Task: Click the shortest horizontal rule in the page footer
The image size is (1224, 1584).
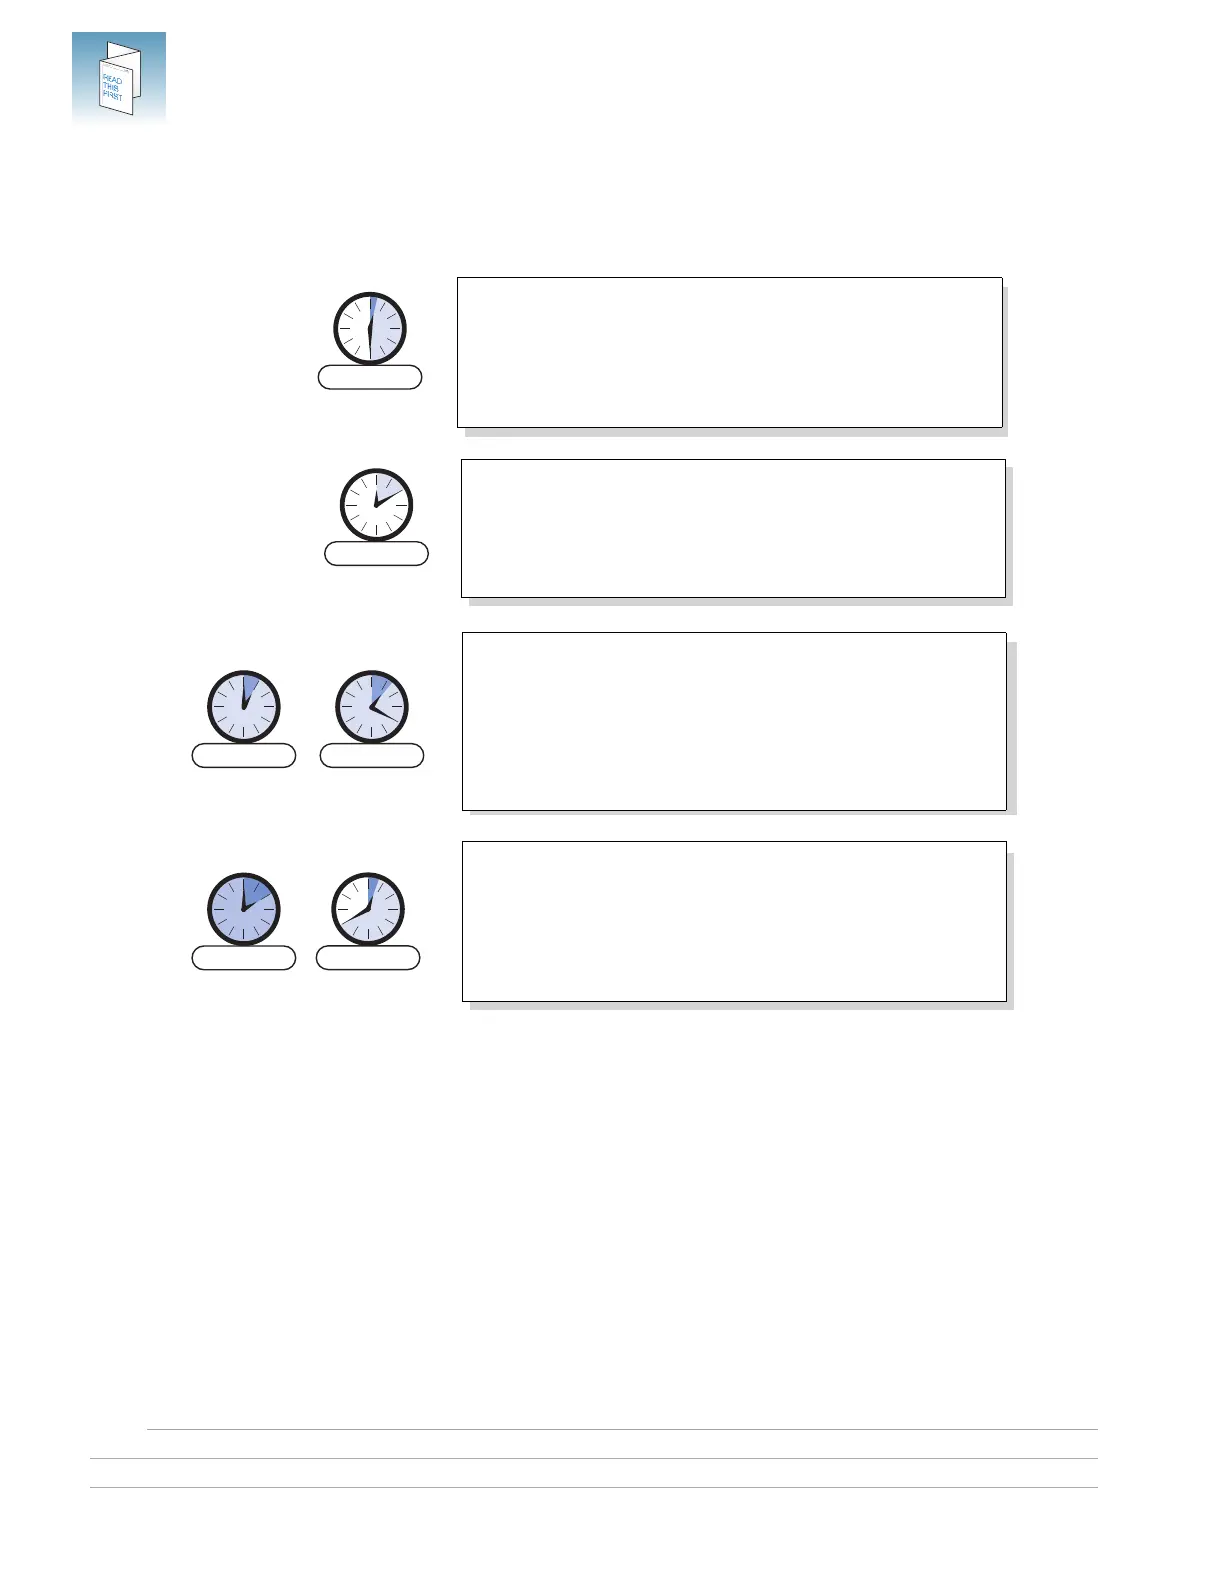Action: (x=622, y=1429)
